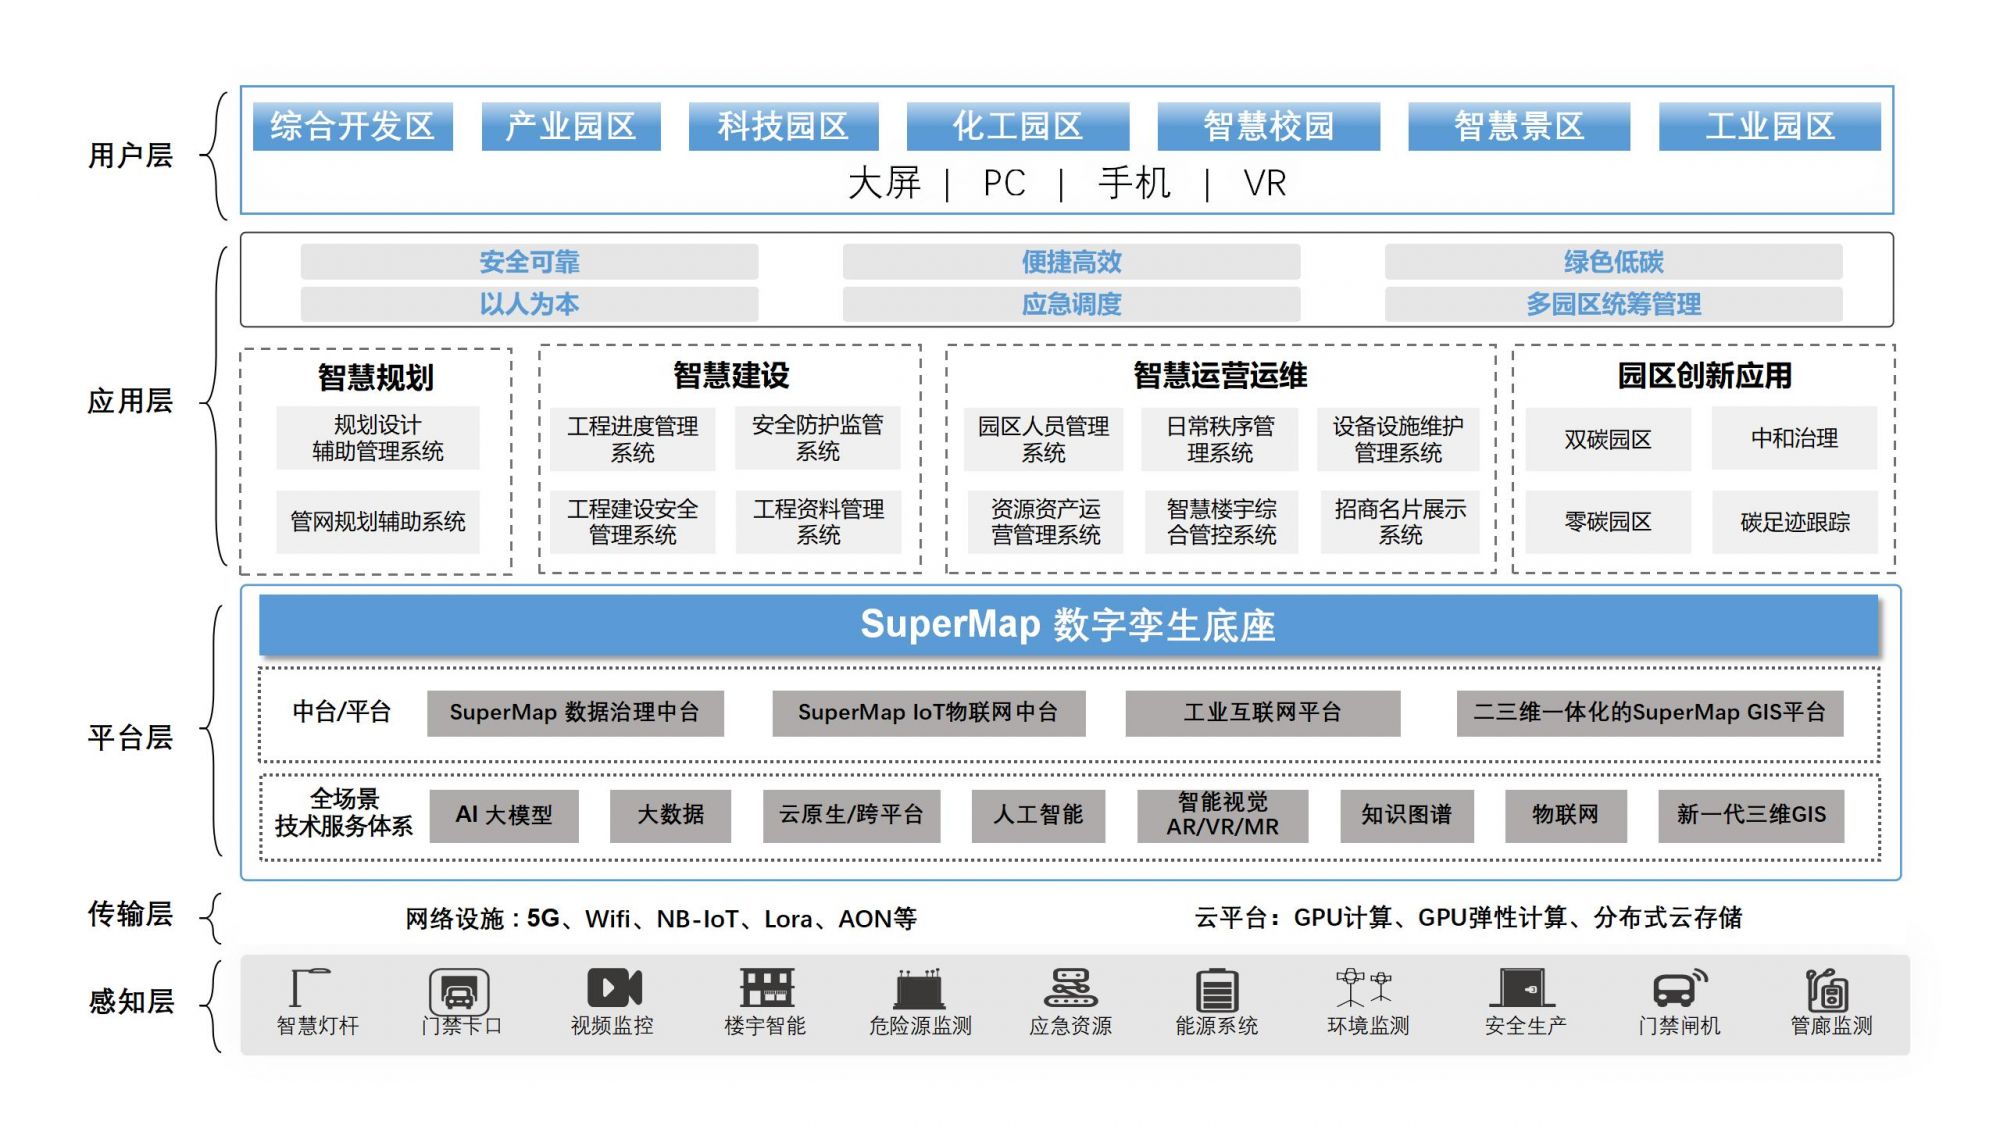Click the 智能视觉 AR/VR/MR box
The height and width of the screenshot is (1125, 2000).
coord(1222,816)
